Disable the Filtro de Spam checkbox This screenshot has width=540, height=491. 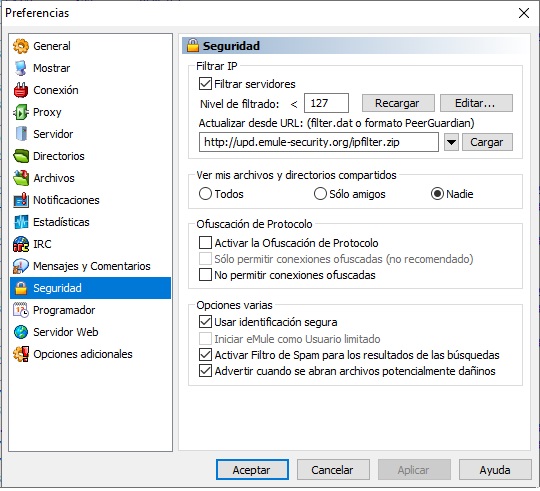click(205, 355)
